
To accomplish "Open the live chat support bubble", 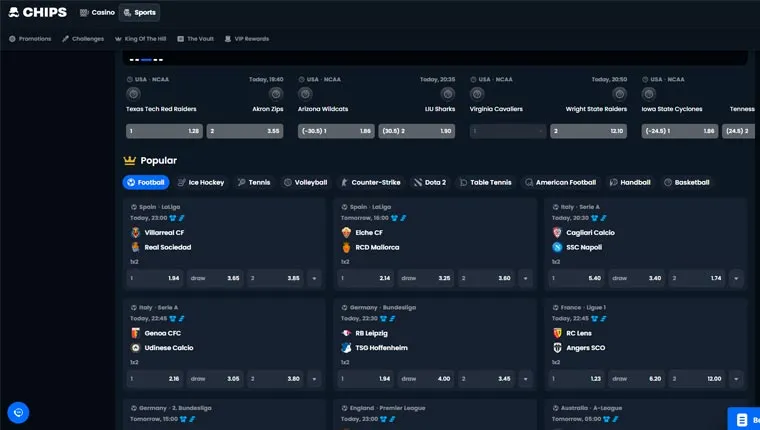I will pos(18,413).
